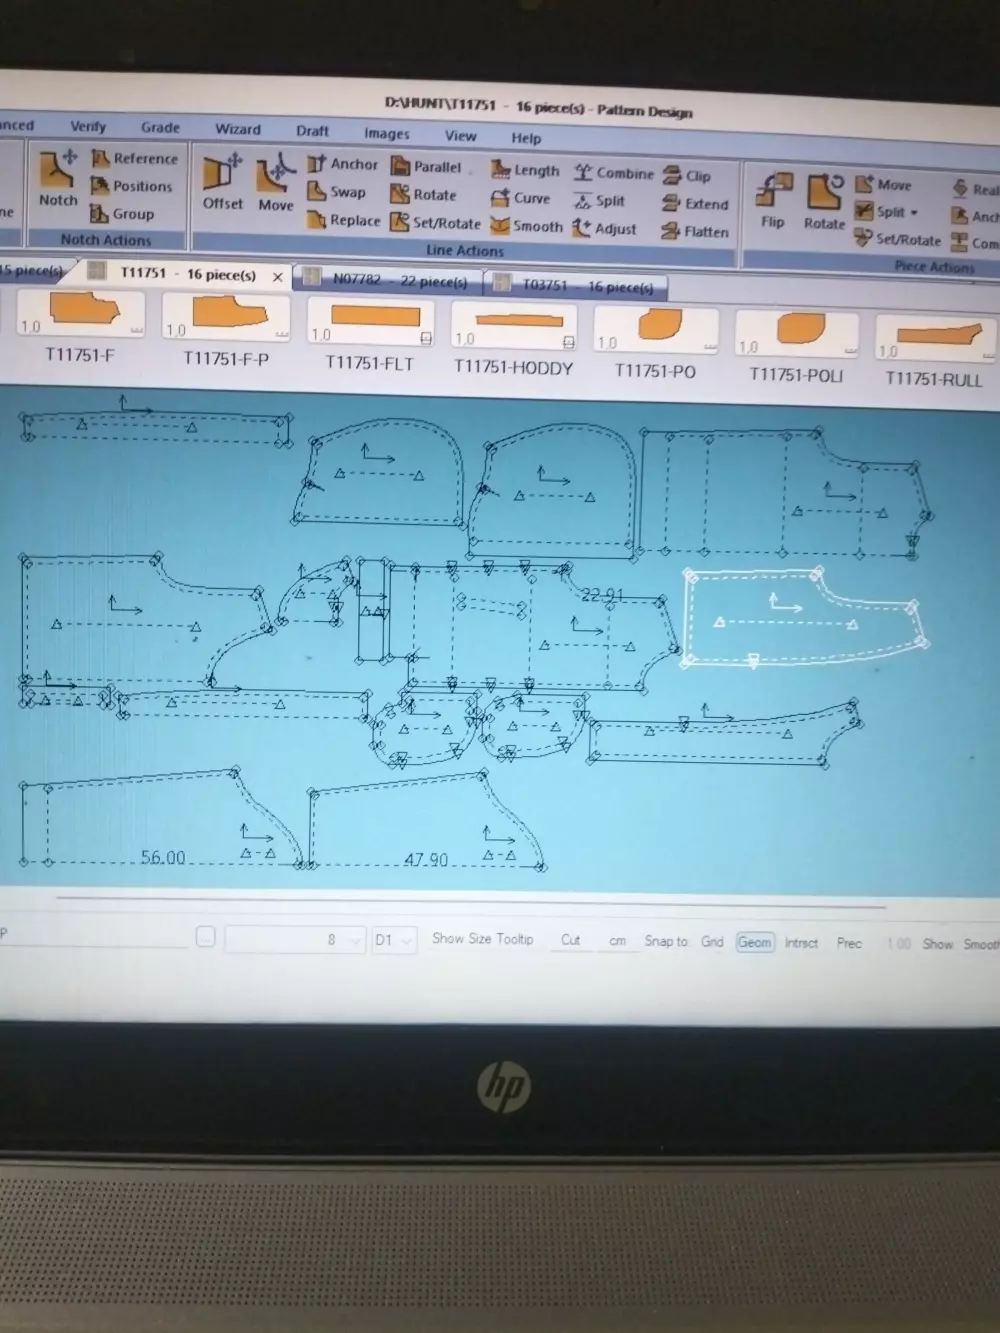Click the 56.00 measurement on bottom-left piece
Viewport: 1000px width, 1333px height.
(163, 858)
